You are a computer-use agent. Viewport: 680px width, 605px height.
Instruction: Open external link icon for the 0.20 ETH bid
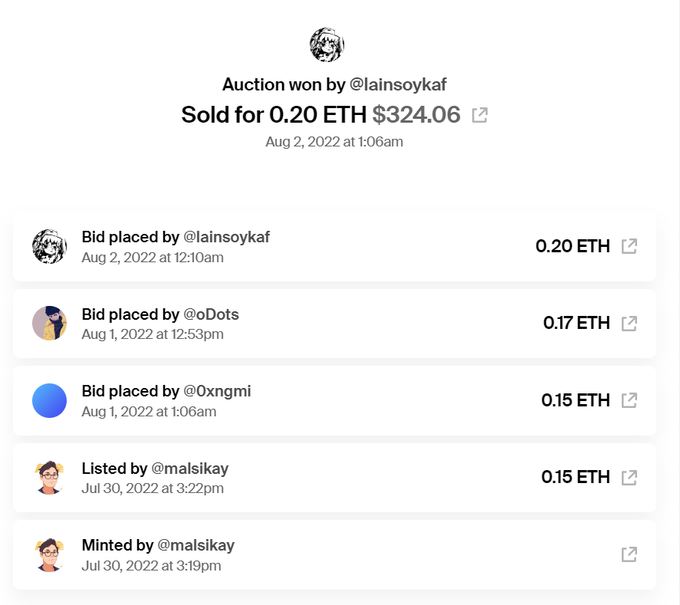click(x=629, y=246)
